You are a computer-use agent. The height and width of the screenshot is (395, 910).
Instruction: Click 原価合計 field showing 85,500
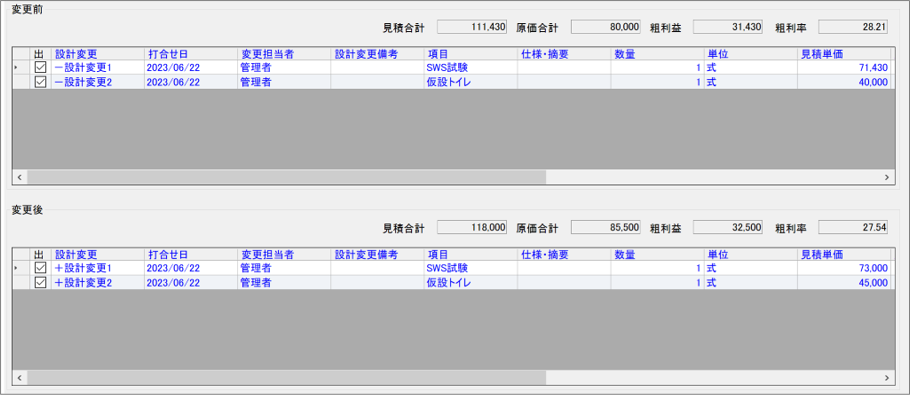coord(606,227)
